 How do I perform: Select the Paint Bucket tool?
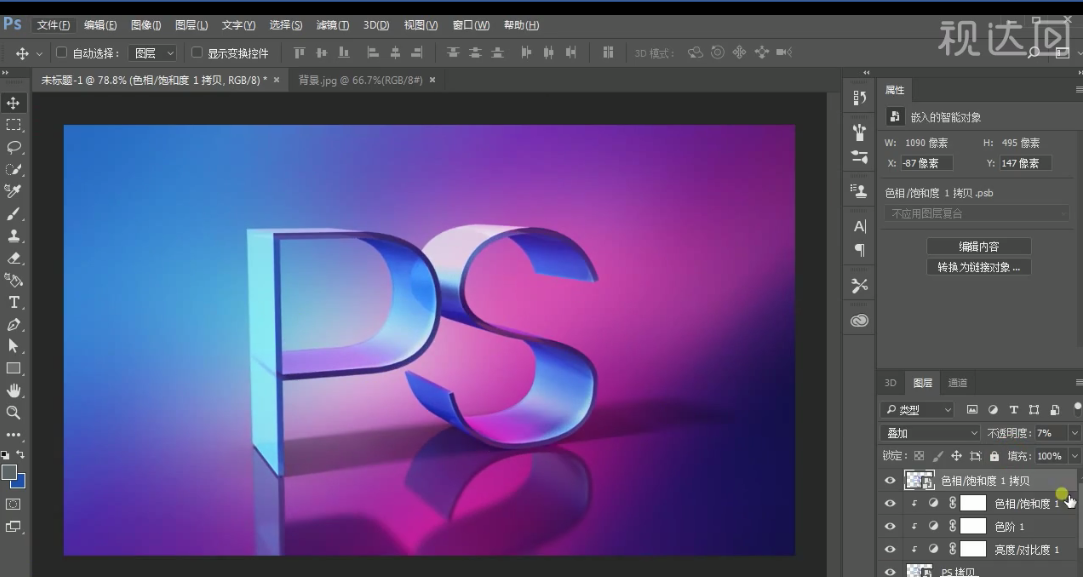pos(13,280)
